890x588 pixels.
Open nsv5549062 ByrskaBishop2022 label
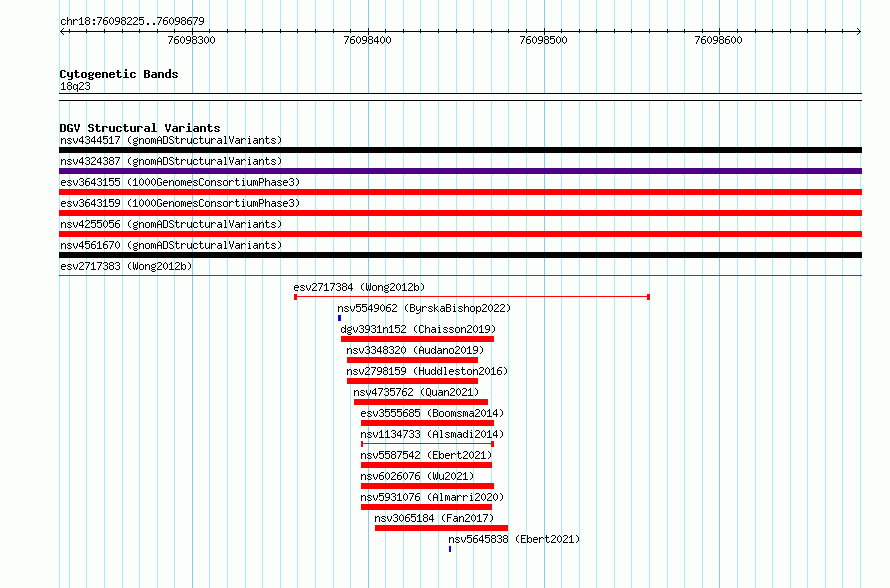point(424,308)
